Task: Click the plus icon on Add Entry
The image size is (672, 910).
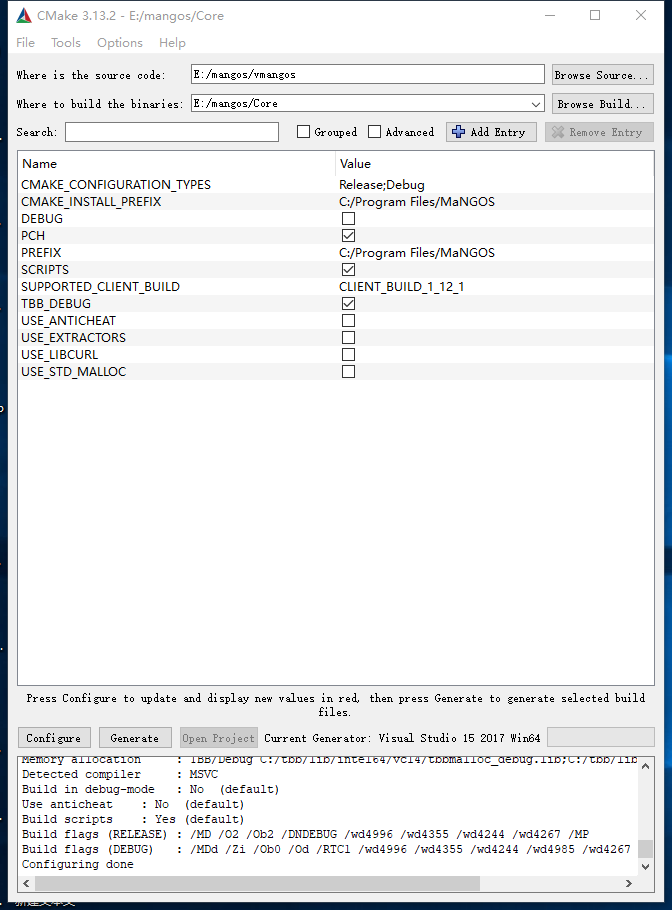Action: tap(458, 132)
